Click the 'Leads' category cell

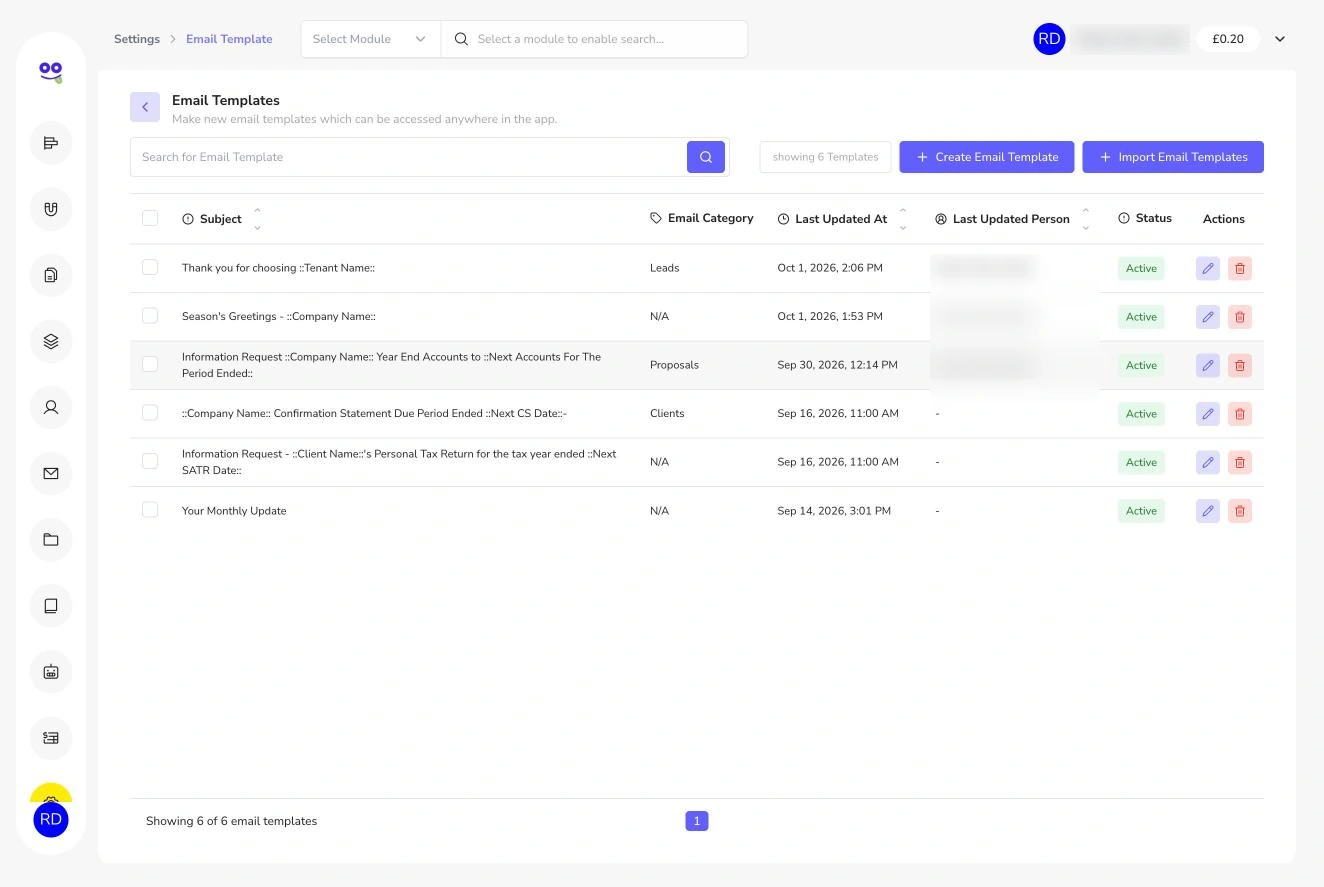pyautogui.click(x=664, y=268)
